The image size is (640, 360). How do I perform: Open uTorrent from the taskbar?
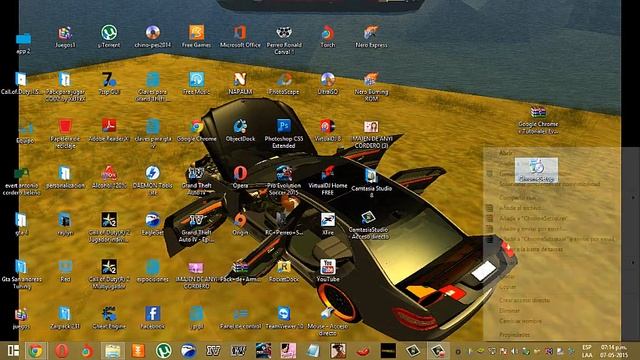[x=163, y=351]
